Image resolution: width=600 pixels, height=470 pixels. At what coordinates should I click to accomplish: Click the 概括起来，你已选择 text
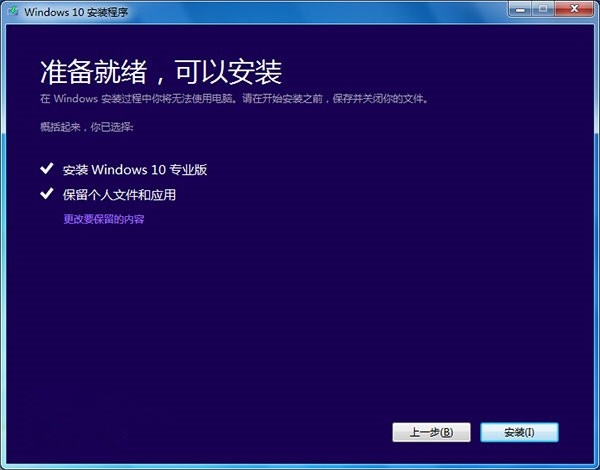coord(87,127)
